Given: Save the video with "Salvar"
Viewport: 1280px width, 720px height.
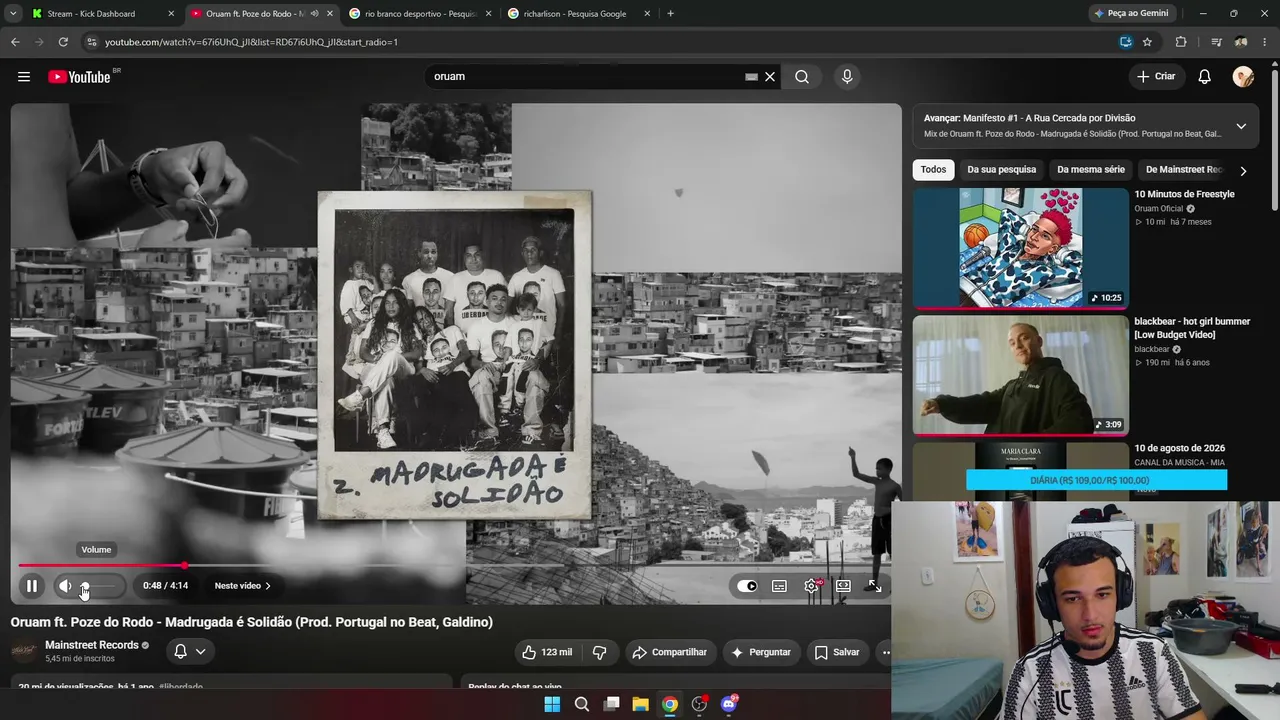Looking at the screenshot, I should pos(837,652).
